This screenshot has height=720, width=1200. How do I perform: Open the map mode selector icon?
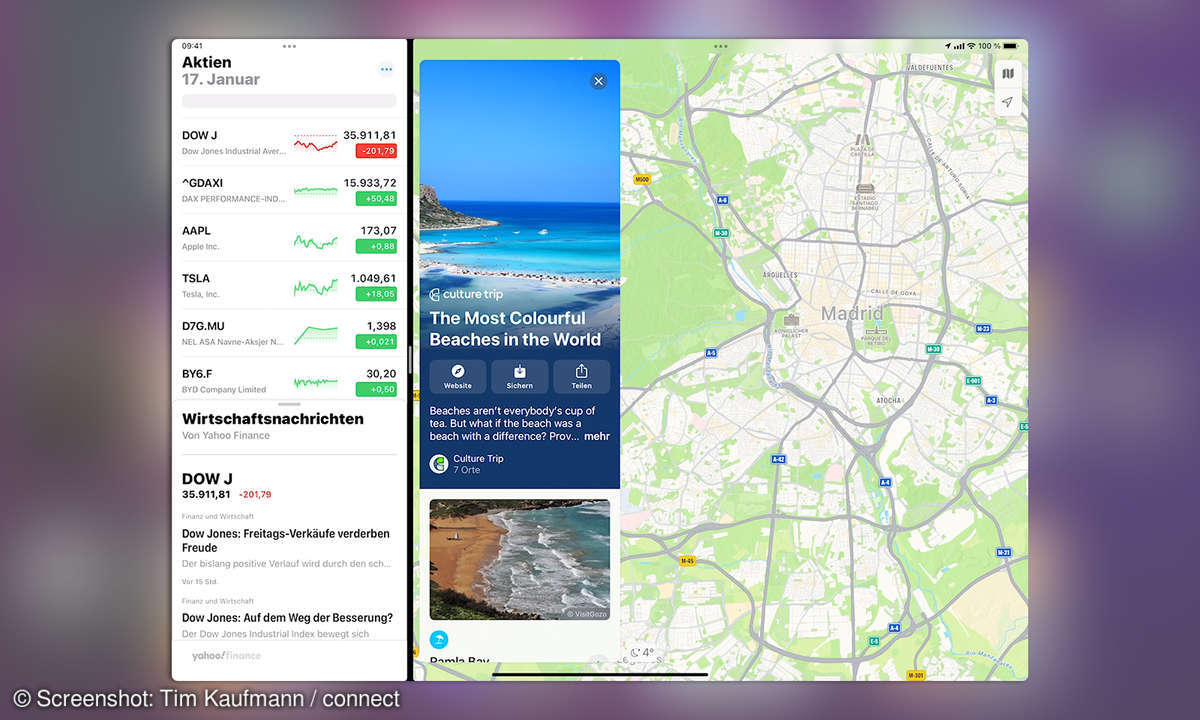pos(1008,73)
